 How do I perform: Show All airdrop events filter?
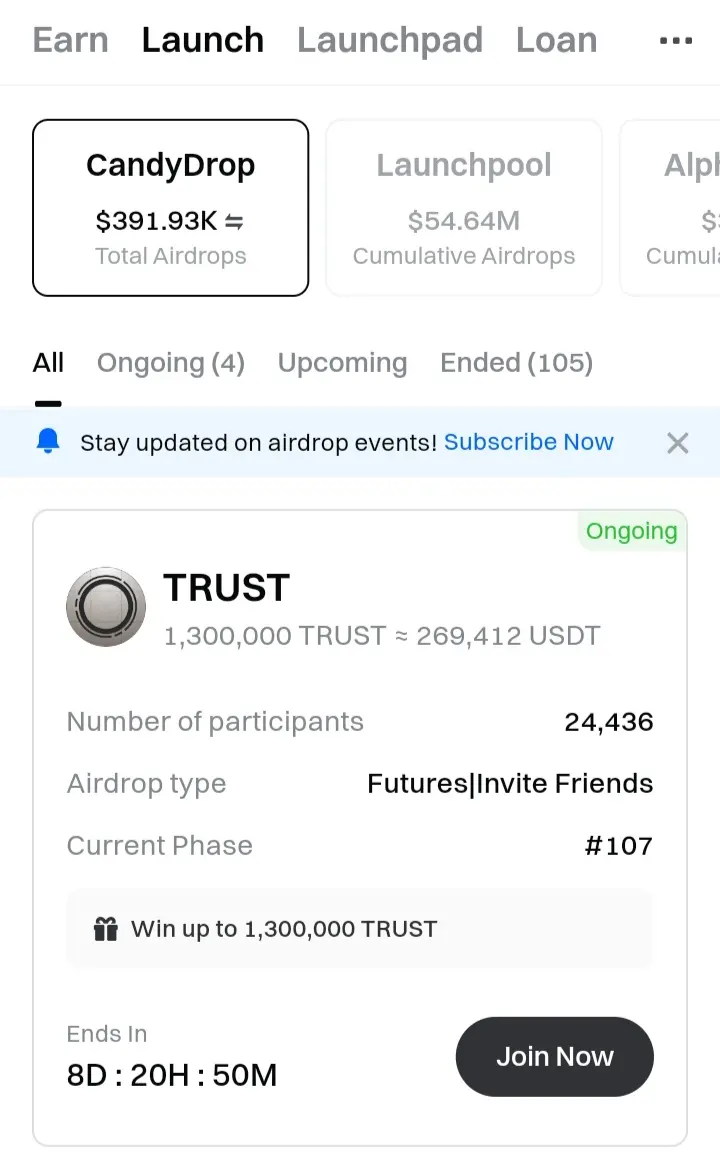click(48, 362)
